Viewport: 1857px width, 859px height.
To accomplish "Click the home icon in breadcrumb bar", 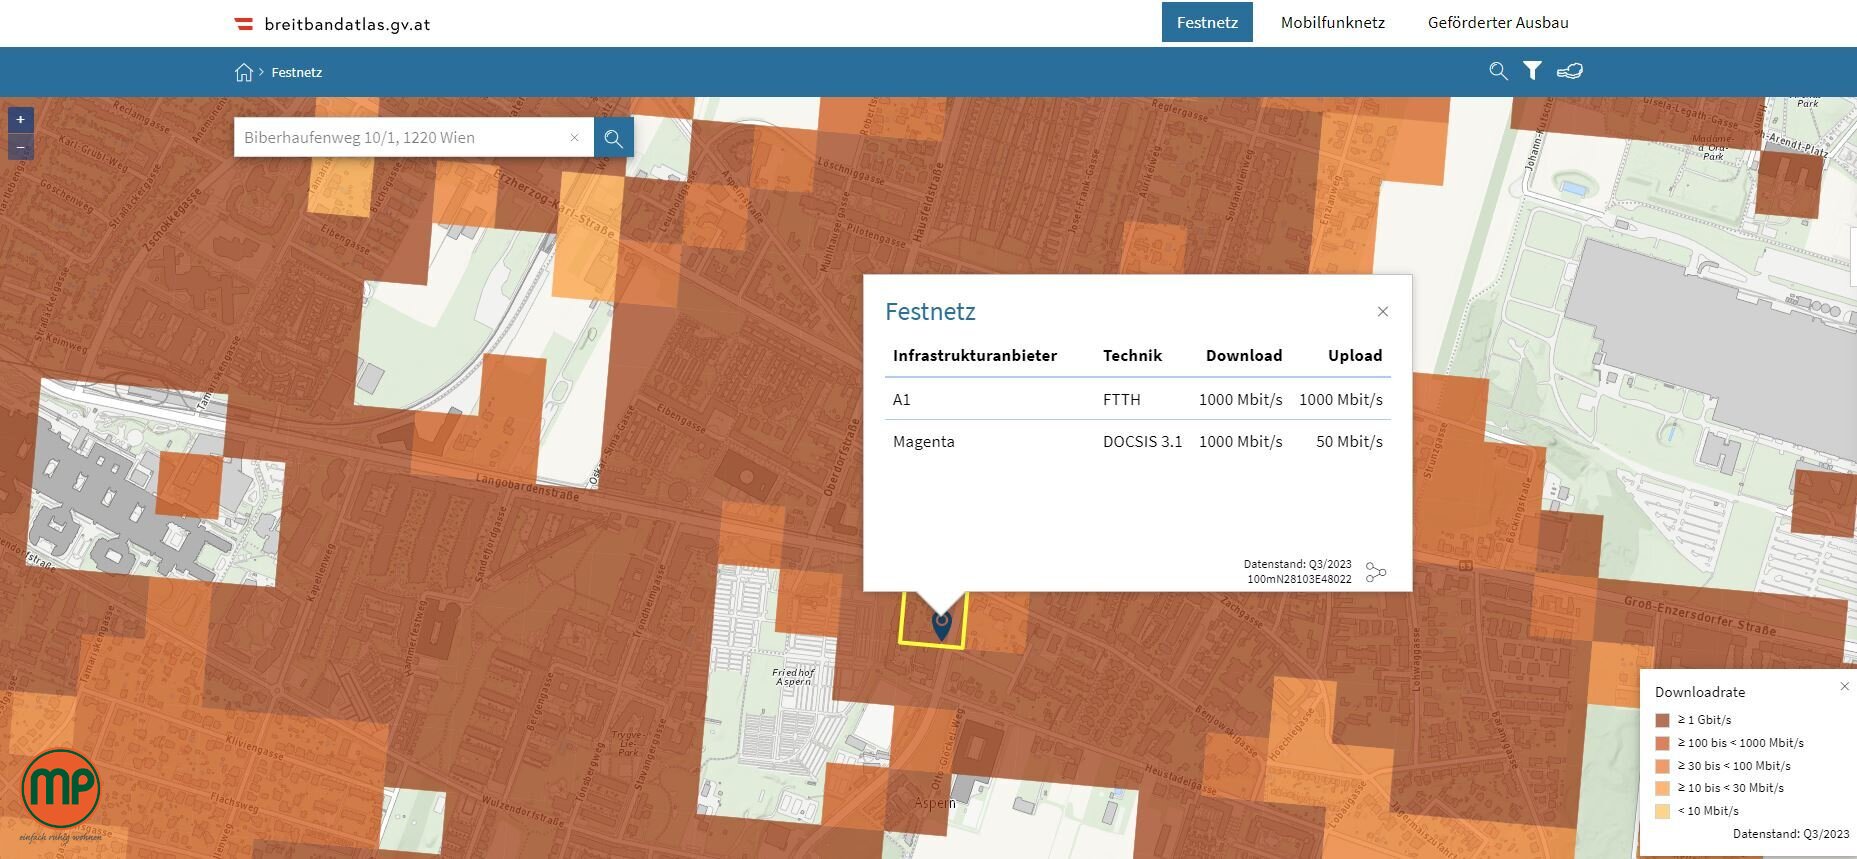I will pos(243,72).
